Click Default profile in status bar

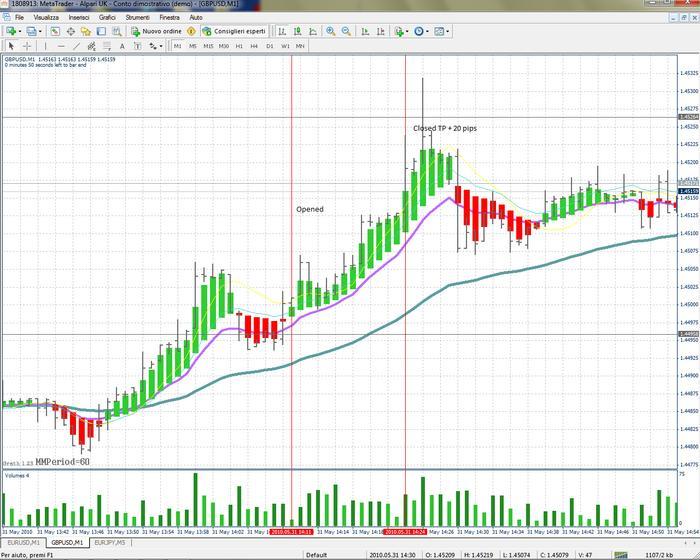click(317, 555)
